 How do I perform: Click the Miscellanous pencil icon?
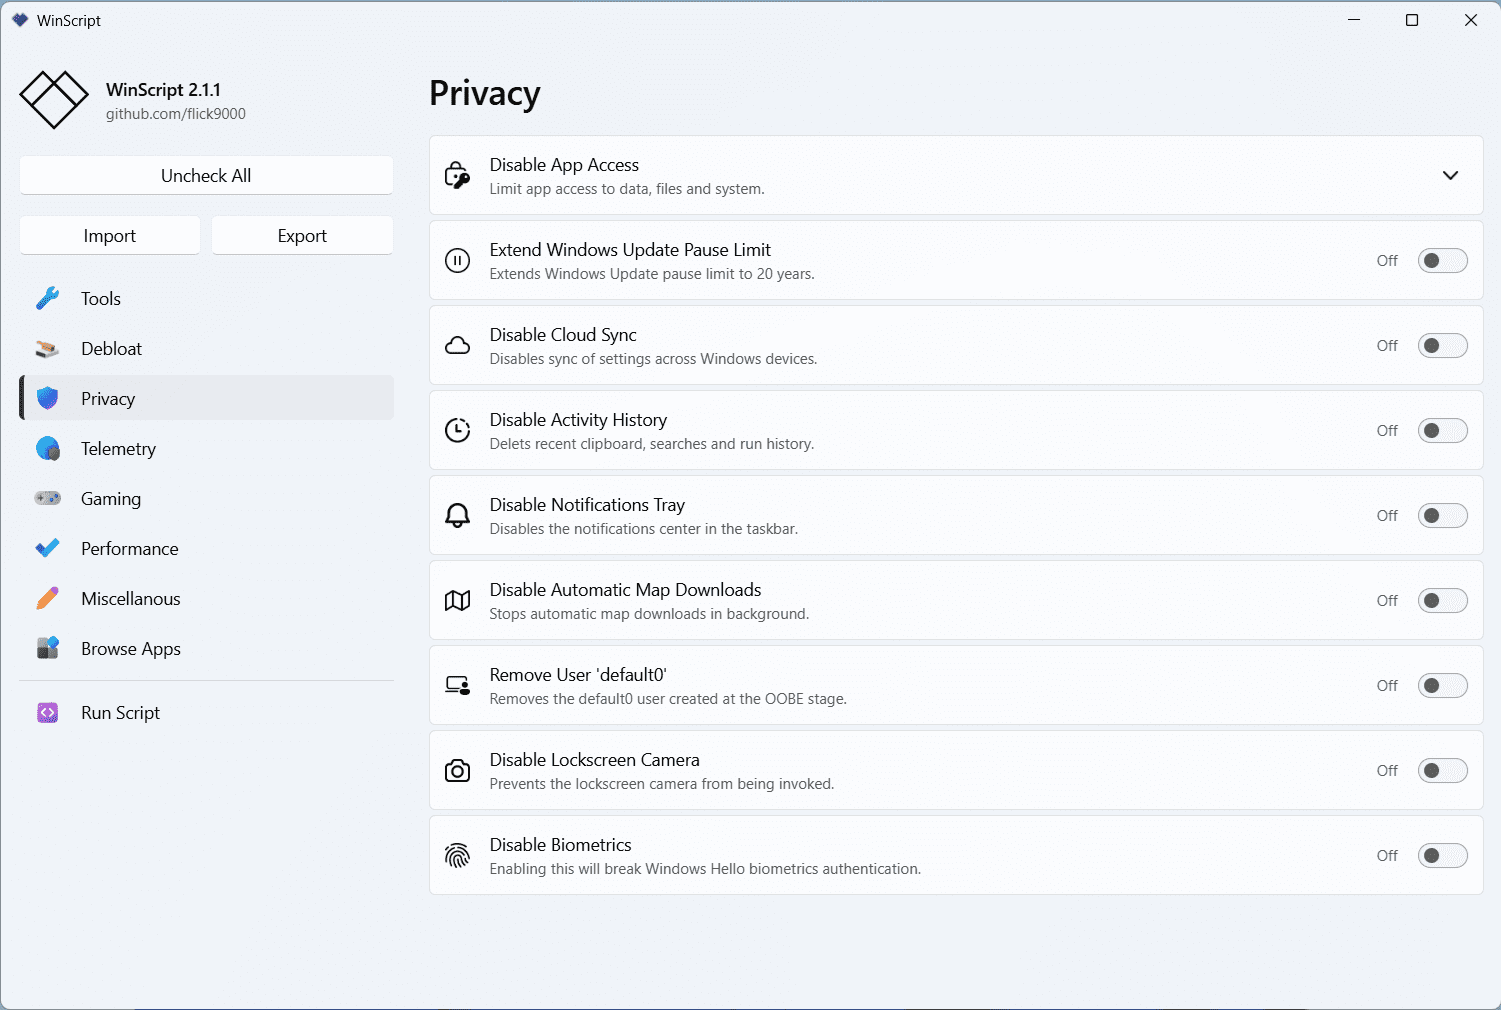[x=47, y=598]
